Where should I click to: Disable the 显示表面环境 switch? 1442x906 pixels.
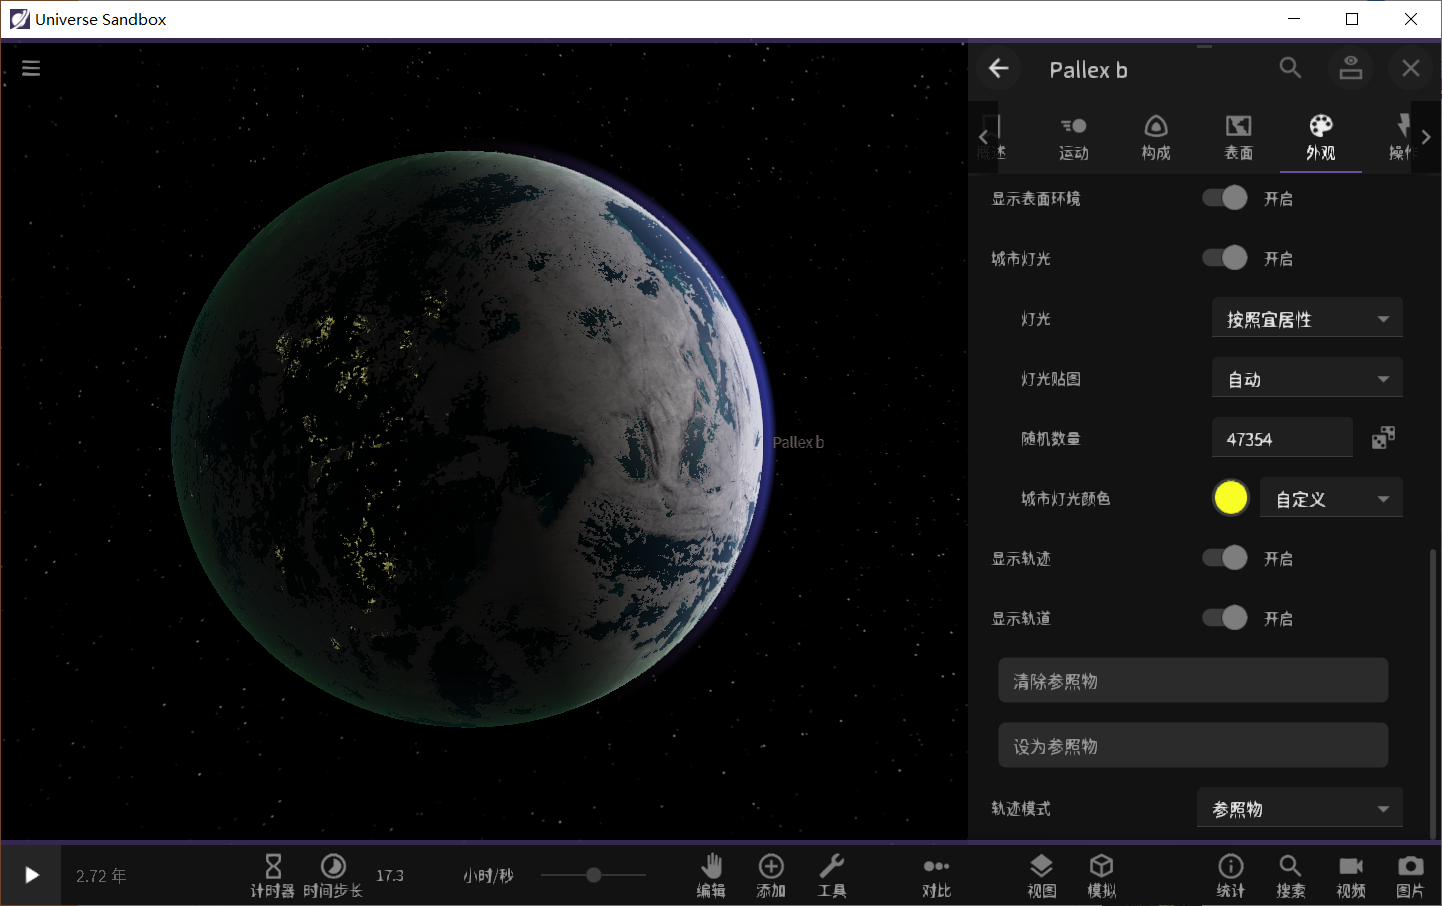pyautogui.click(x=1225, y=198)
